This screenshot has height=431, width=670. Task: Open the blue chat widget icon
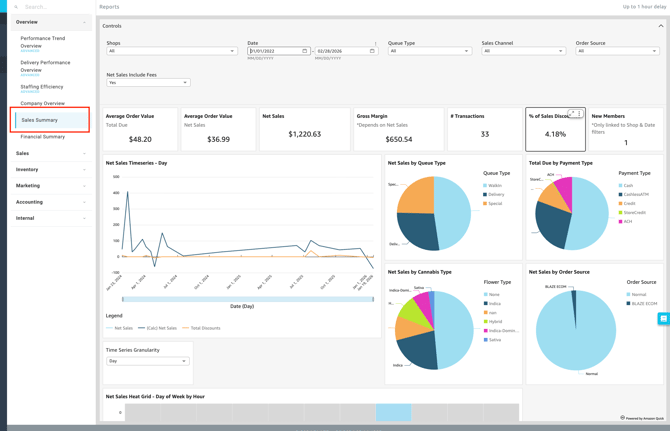[663, 319]
